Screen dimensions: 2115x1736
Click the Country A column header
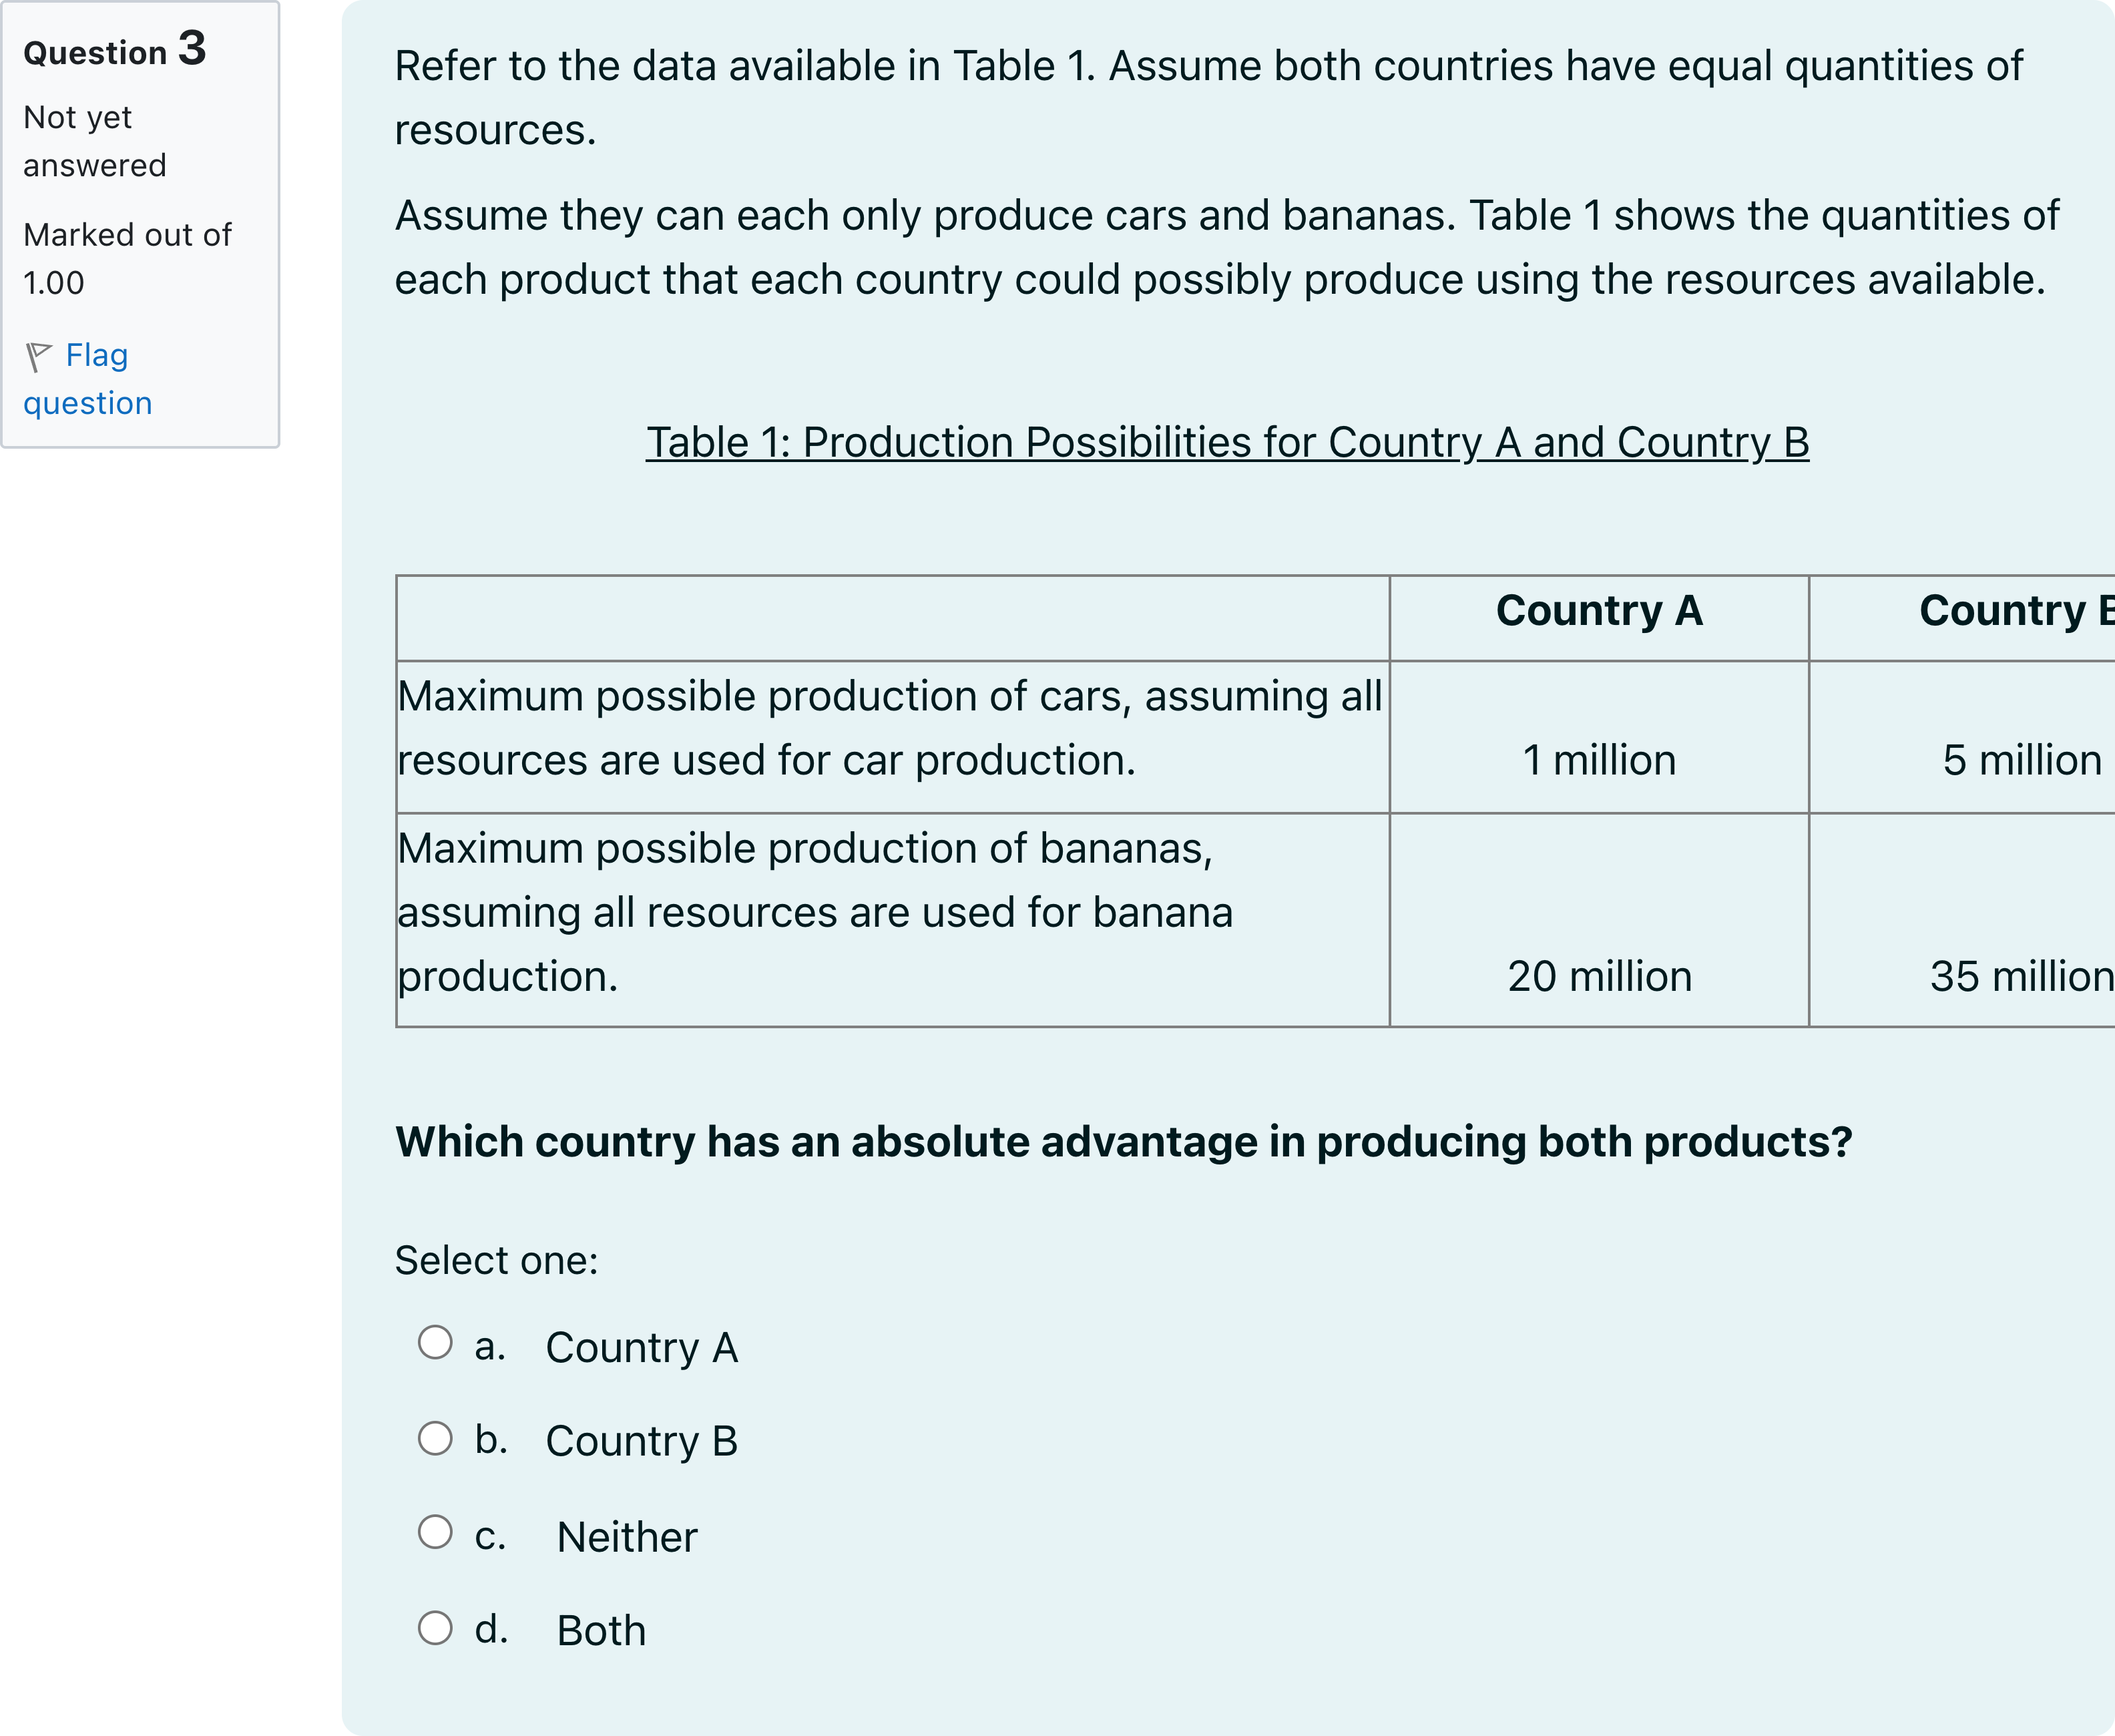(x=1599, y=611)
